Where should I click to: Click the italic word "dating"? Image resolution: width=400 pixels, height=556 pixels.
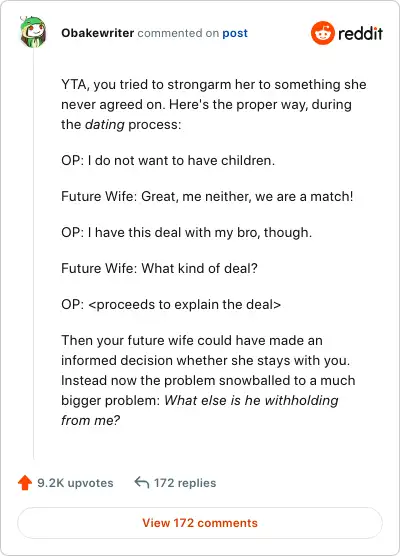tap(105, 125)
